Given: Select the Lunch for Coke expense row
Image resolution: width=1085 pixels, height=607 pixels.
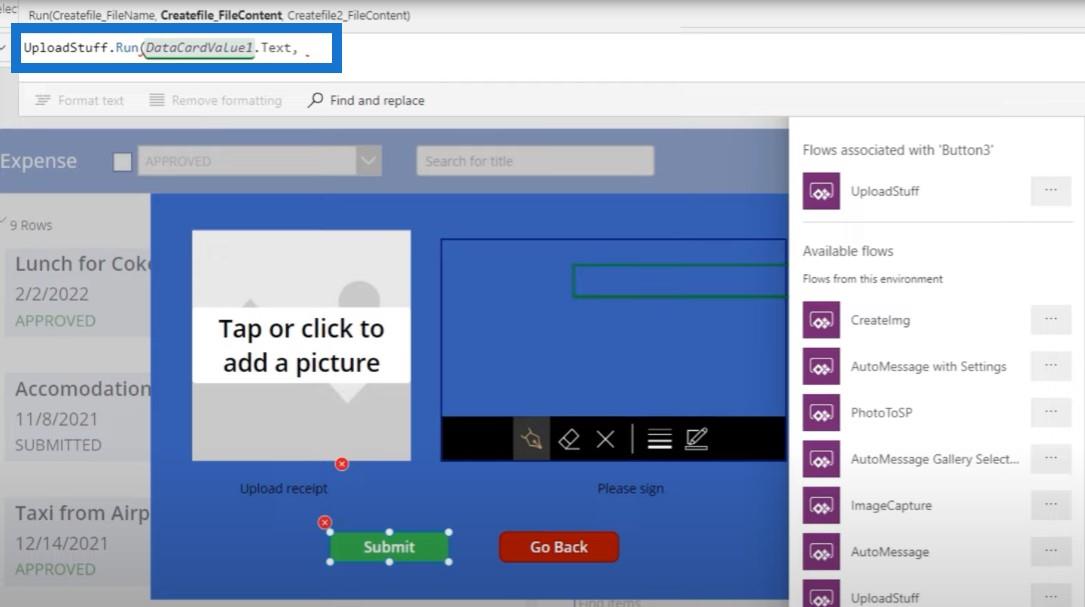Looking at the screenshot, I should pyautogui.click(x=78, y=292).
